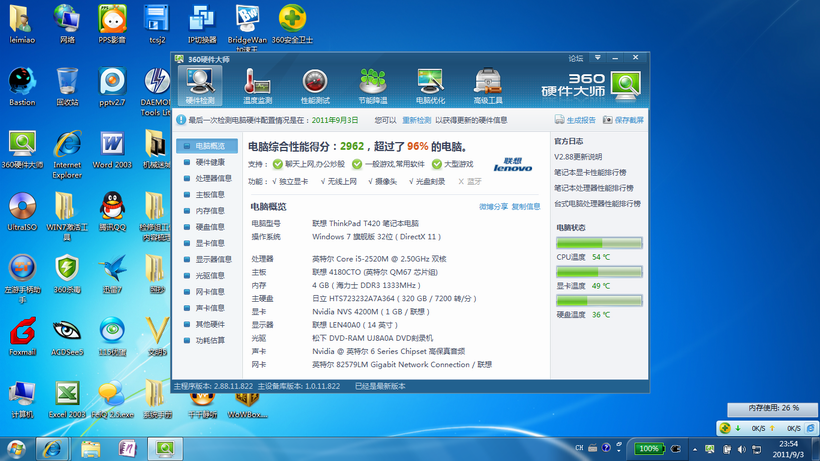Show hidden tray icons arrow
This screenshot has width=820, height=461.
click(x=694, y=449)
